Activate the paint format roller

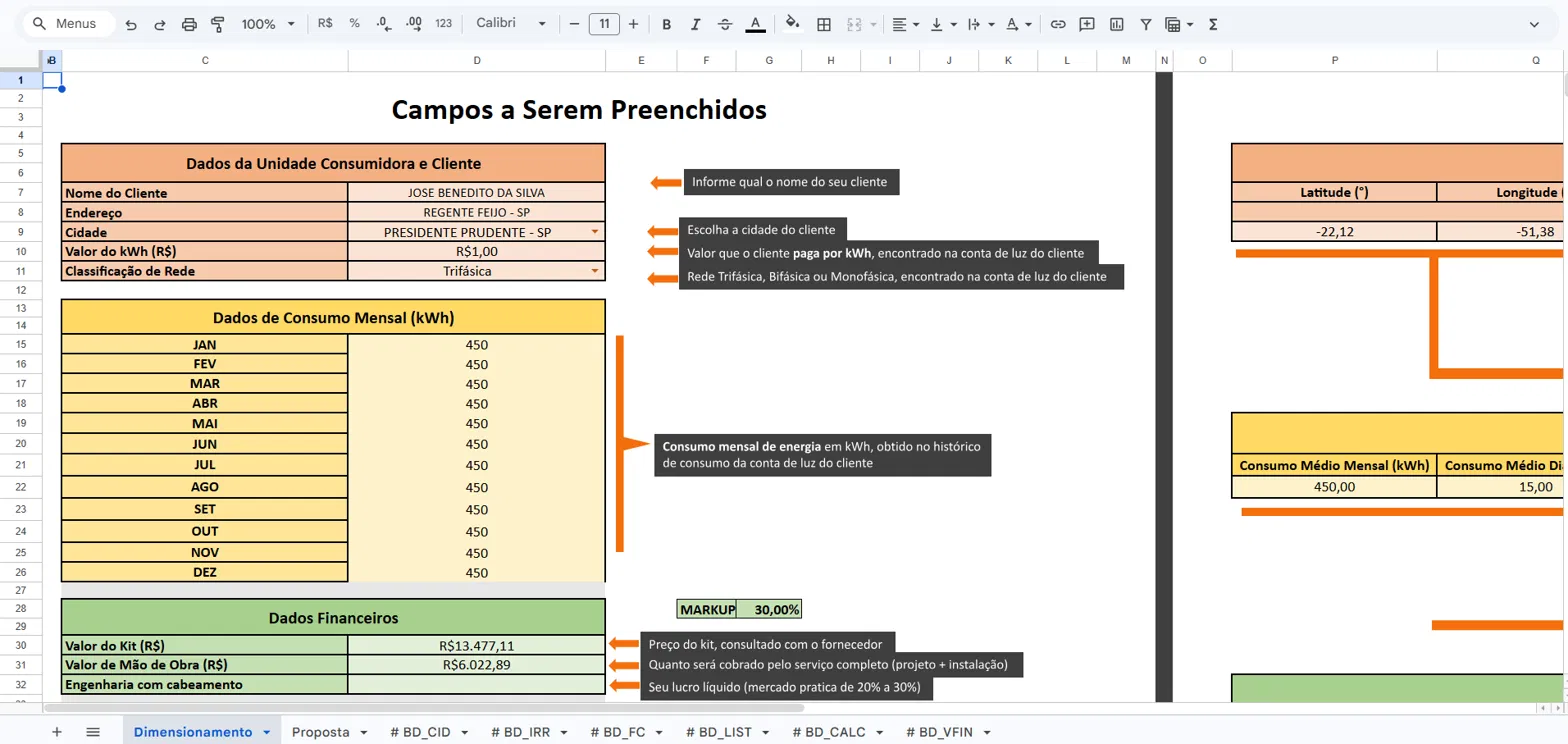(218, 23)
